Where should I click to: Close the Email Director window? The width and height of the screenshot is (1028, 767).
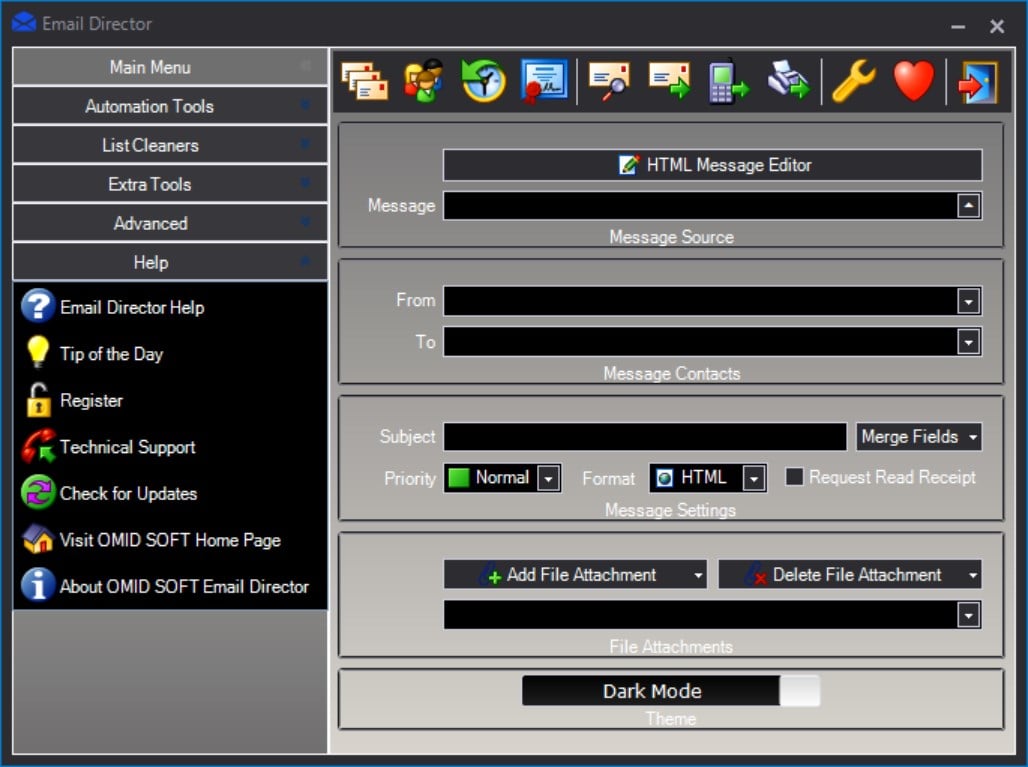pos(997,26)
